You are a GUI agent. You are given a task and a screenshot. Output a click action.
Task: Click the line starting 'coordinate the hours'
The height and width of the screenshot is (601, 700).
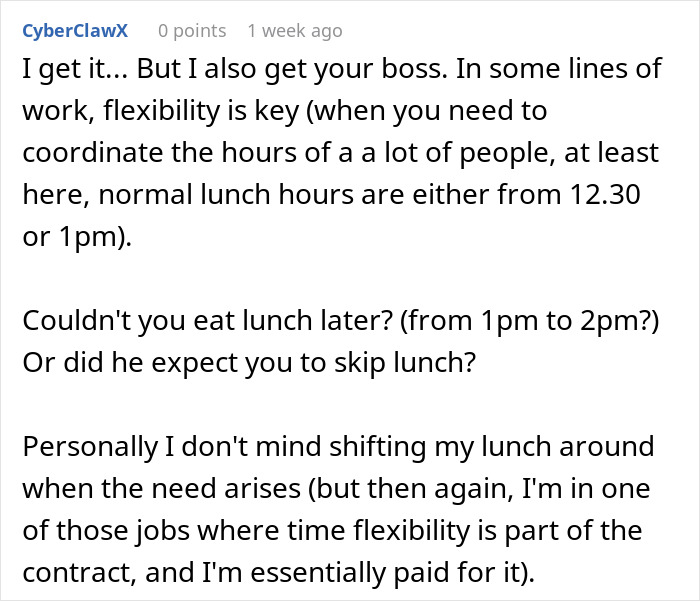click(341, 153)
